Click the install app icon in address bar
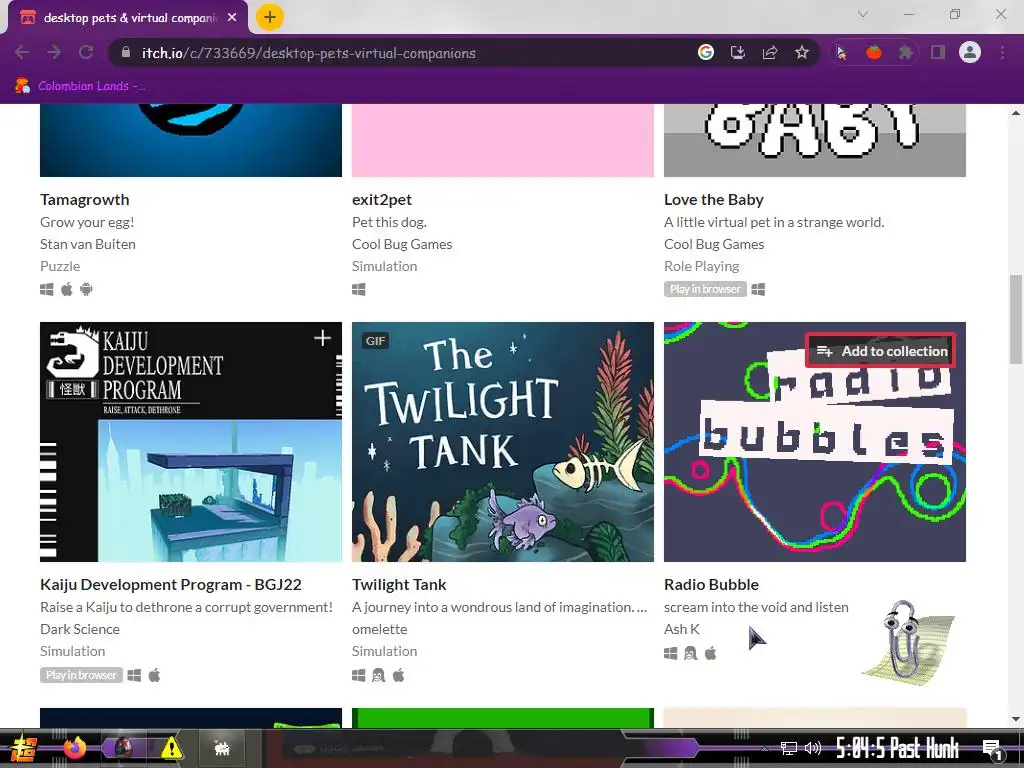Viewport: 1024px width, 768px height. (738, 52)
